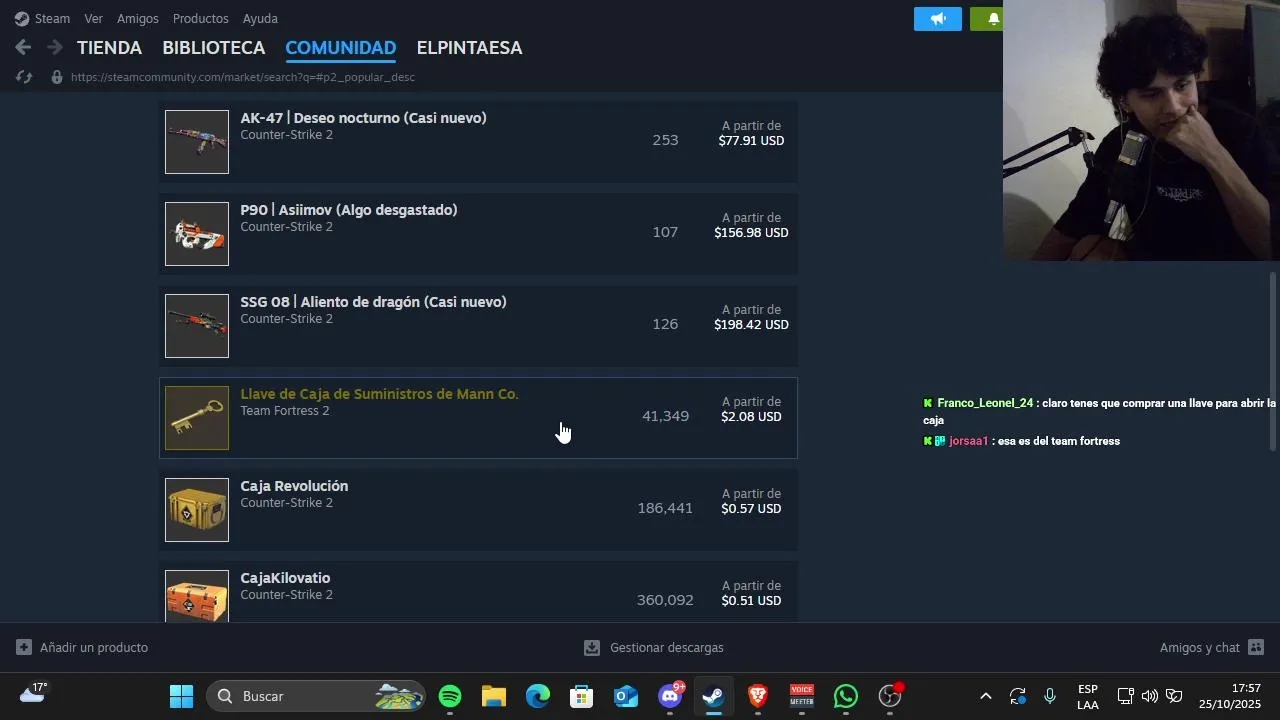Screen dimensions: 1280x720
Task: Click the Team Fortress 2 game label
Action: (284, 411)
